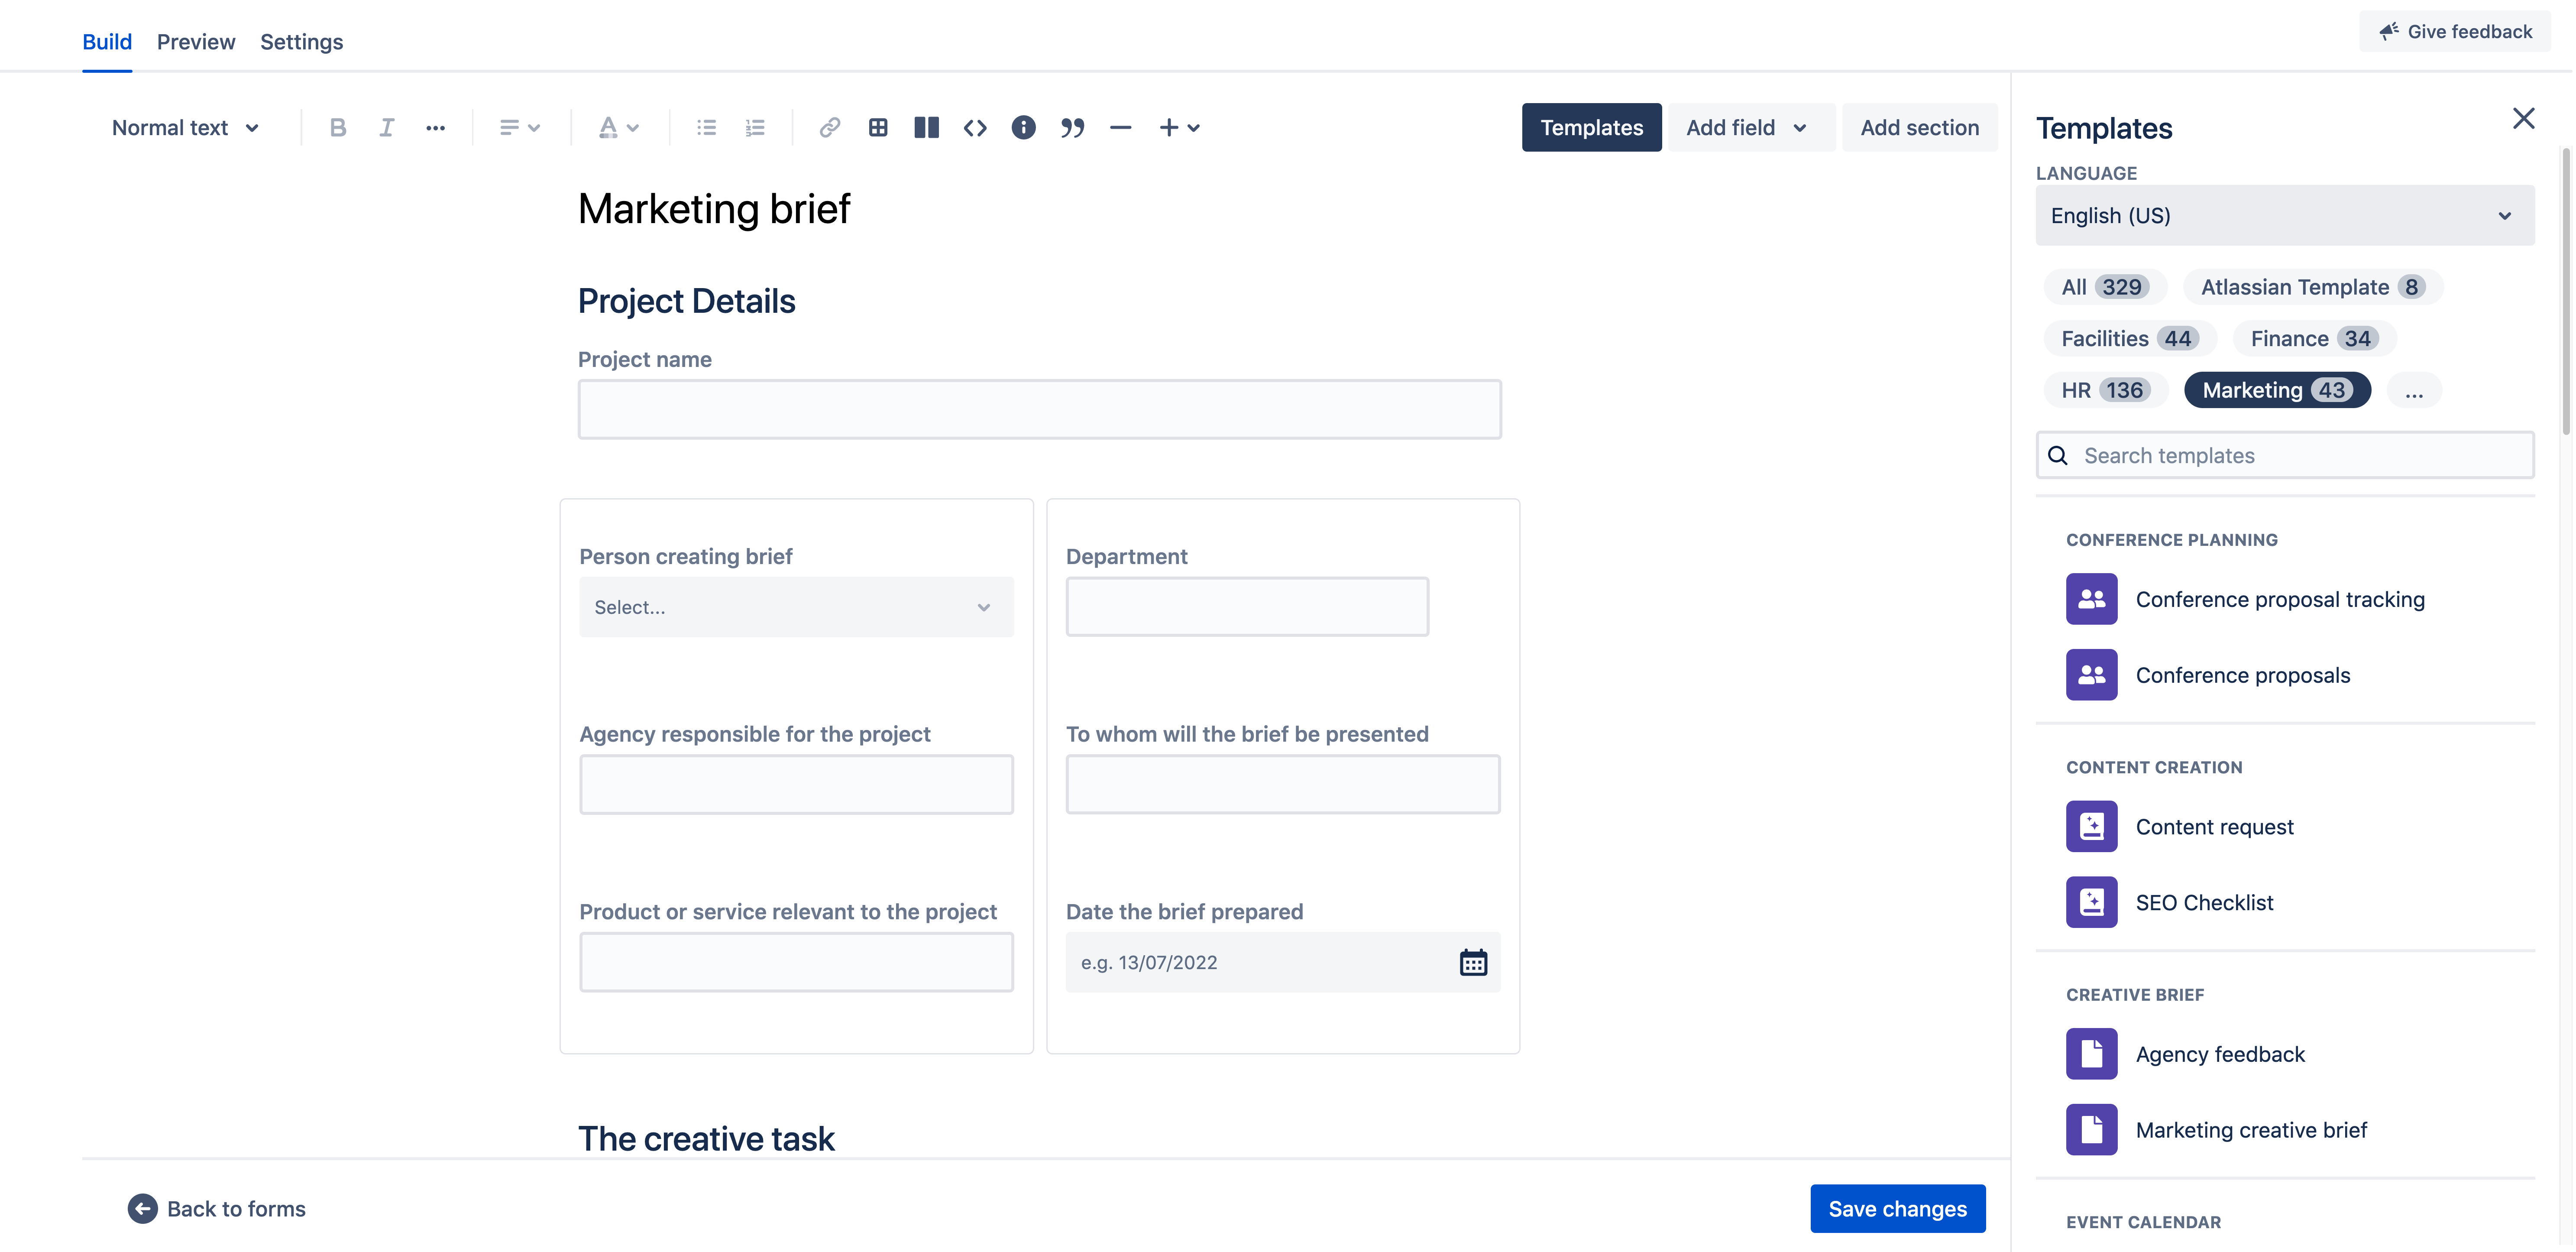Click the Project name input field
The height and width of the screenshot is (1252, 2576).
coord(1039,409)
